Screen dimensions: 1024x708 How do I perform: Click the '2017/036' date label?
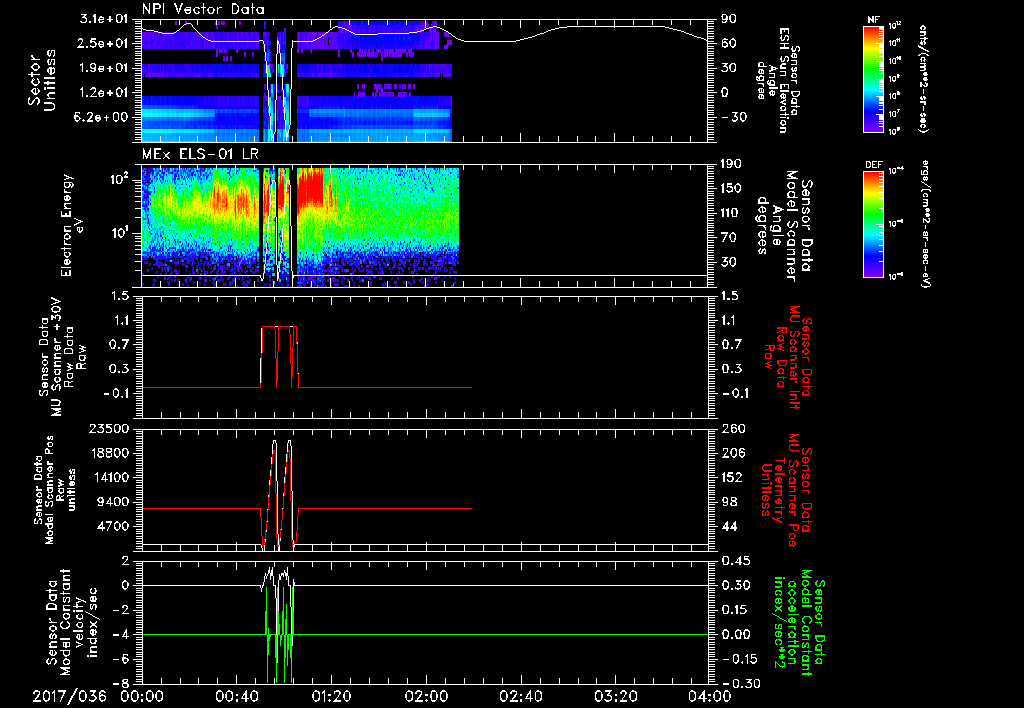pyautogui.click(x=70, y=696)
